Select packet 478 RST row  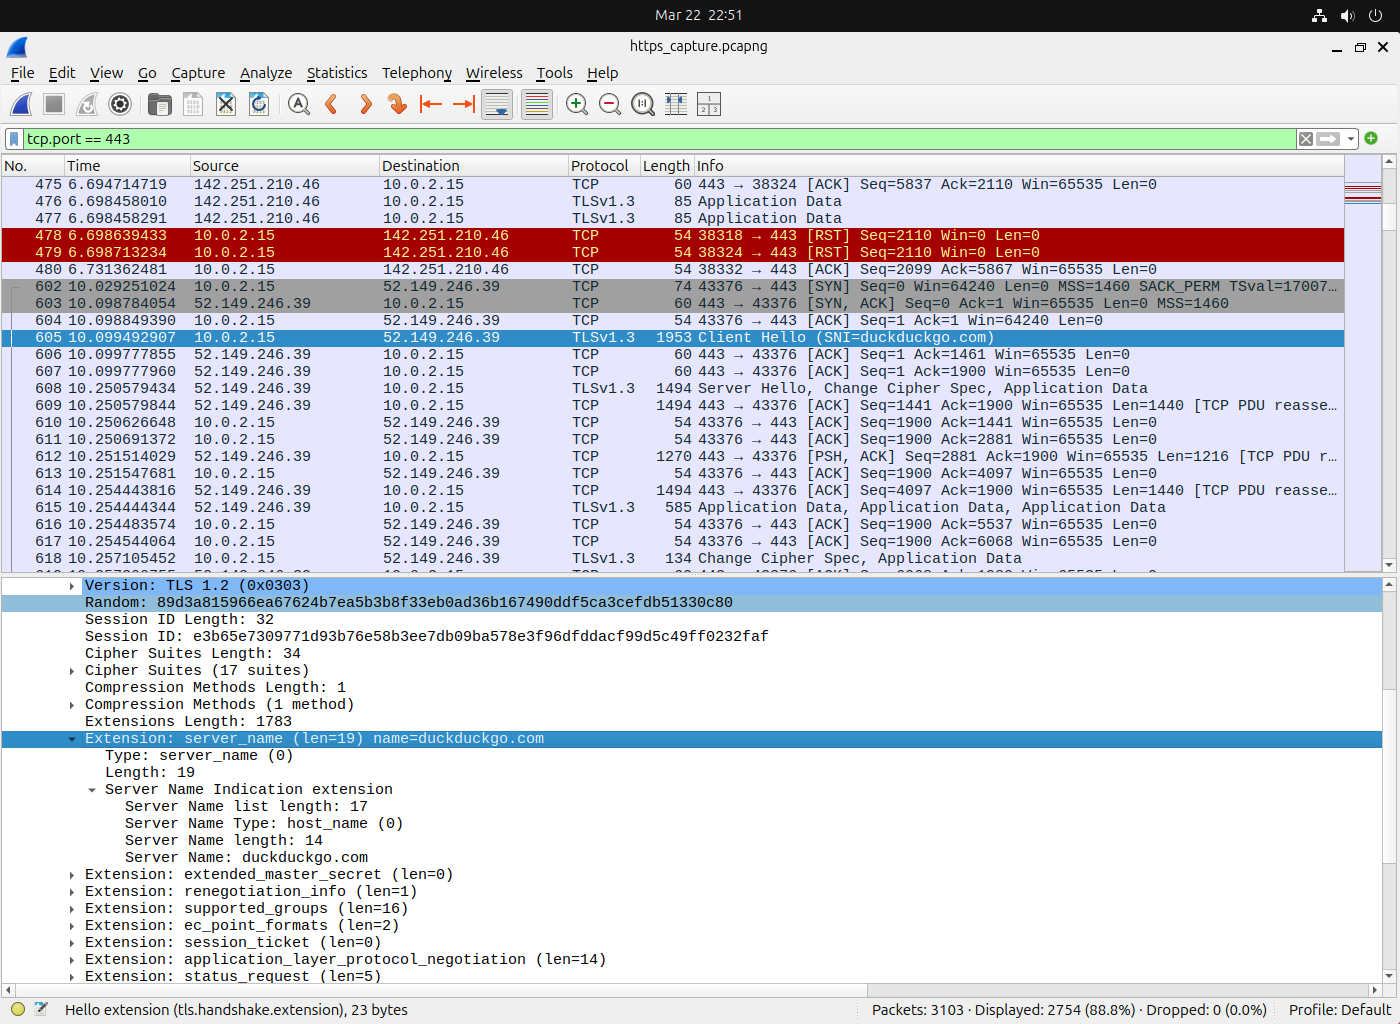pyautogui.click(x=672, y=235)
